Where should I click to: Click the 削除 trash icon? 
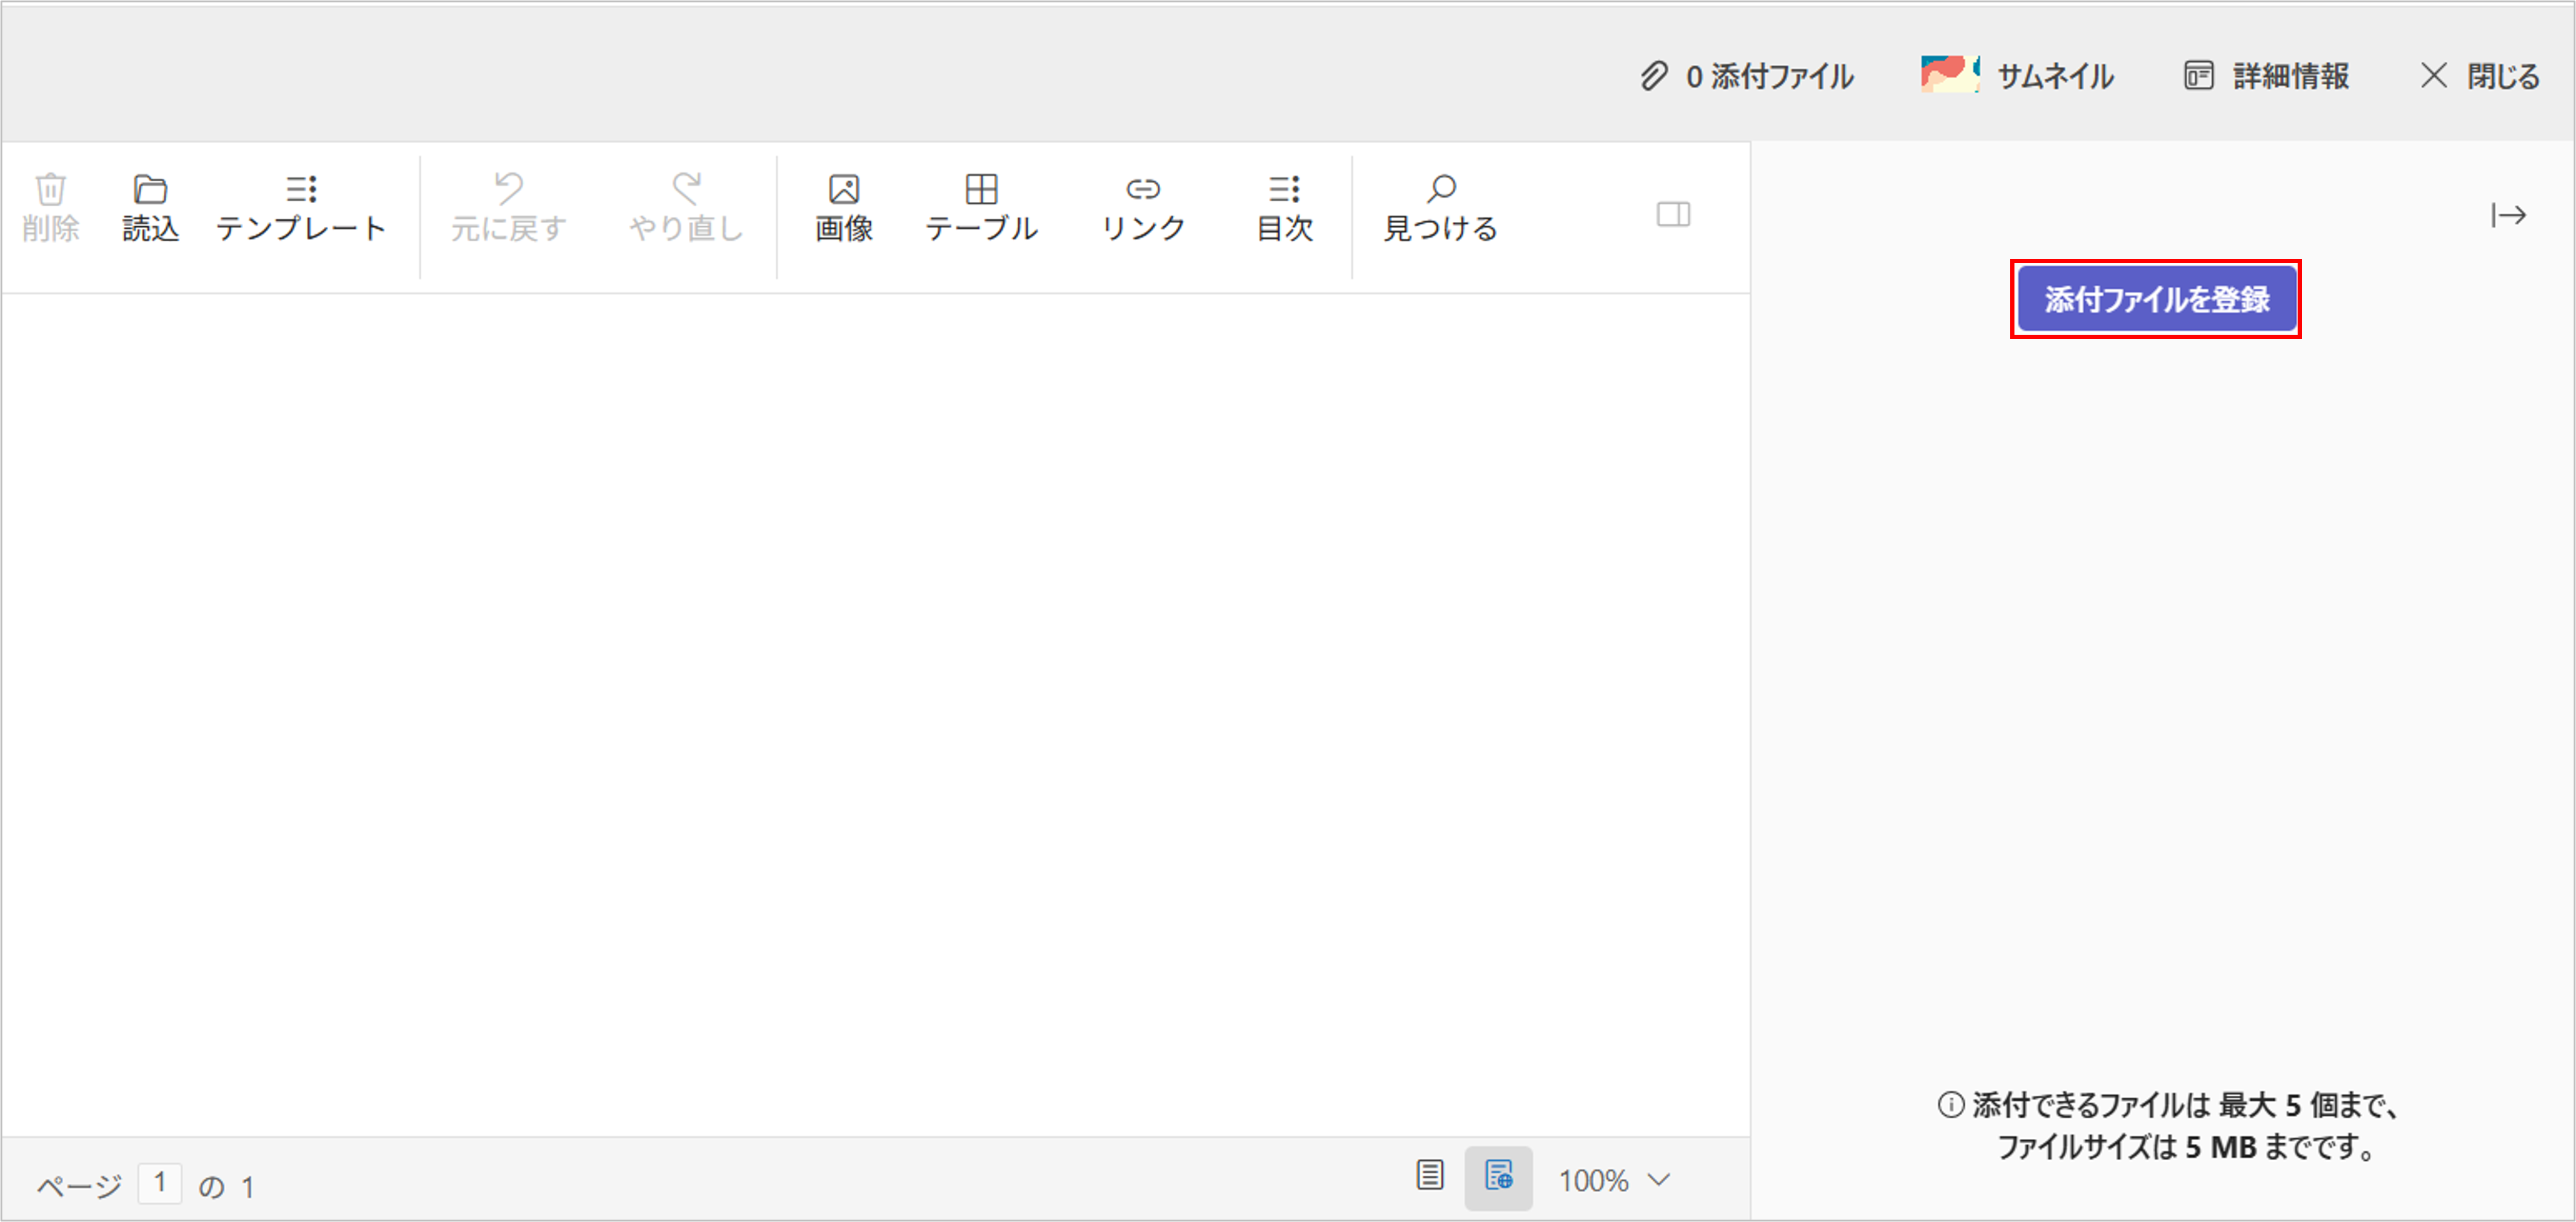click(50, 190)
